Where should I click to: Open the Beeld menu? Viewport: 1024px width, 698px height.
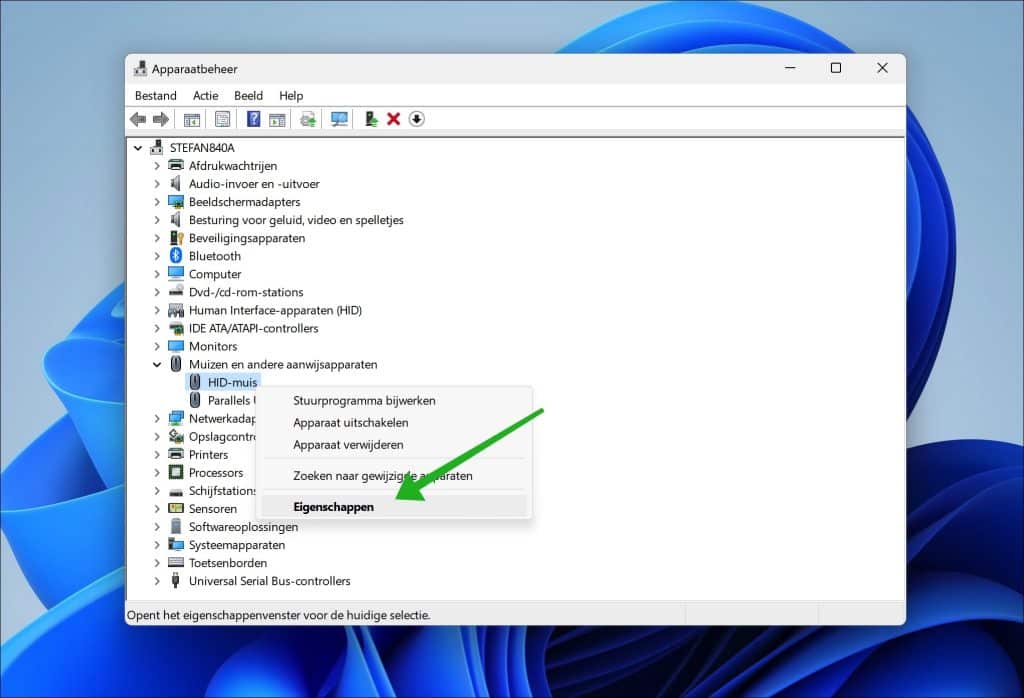(248, 96)
